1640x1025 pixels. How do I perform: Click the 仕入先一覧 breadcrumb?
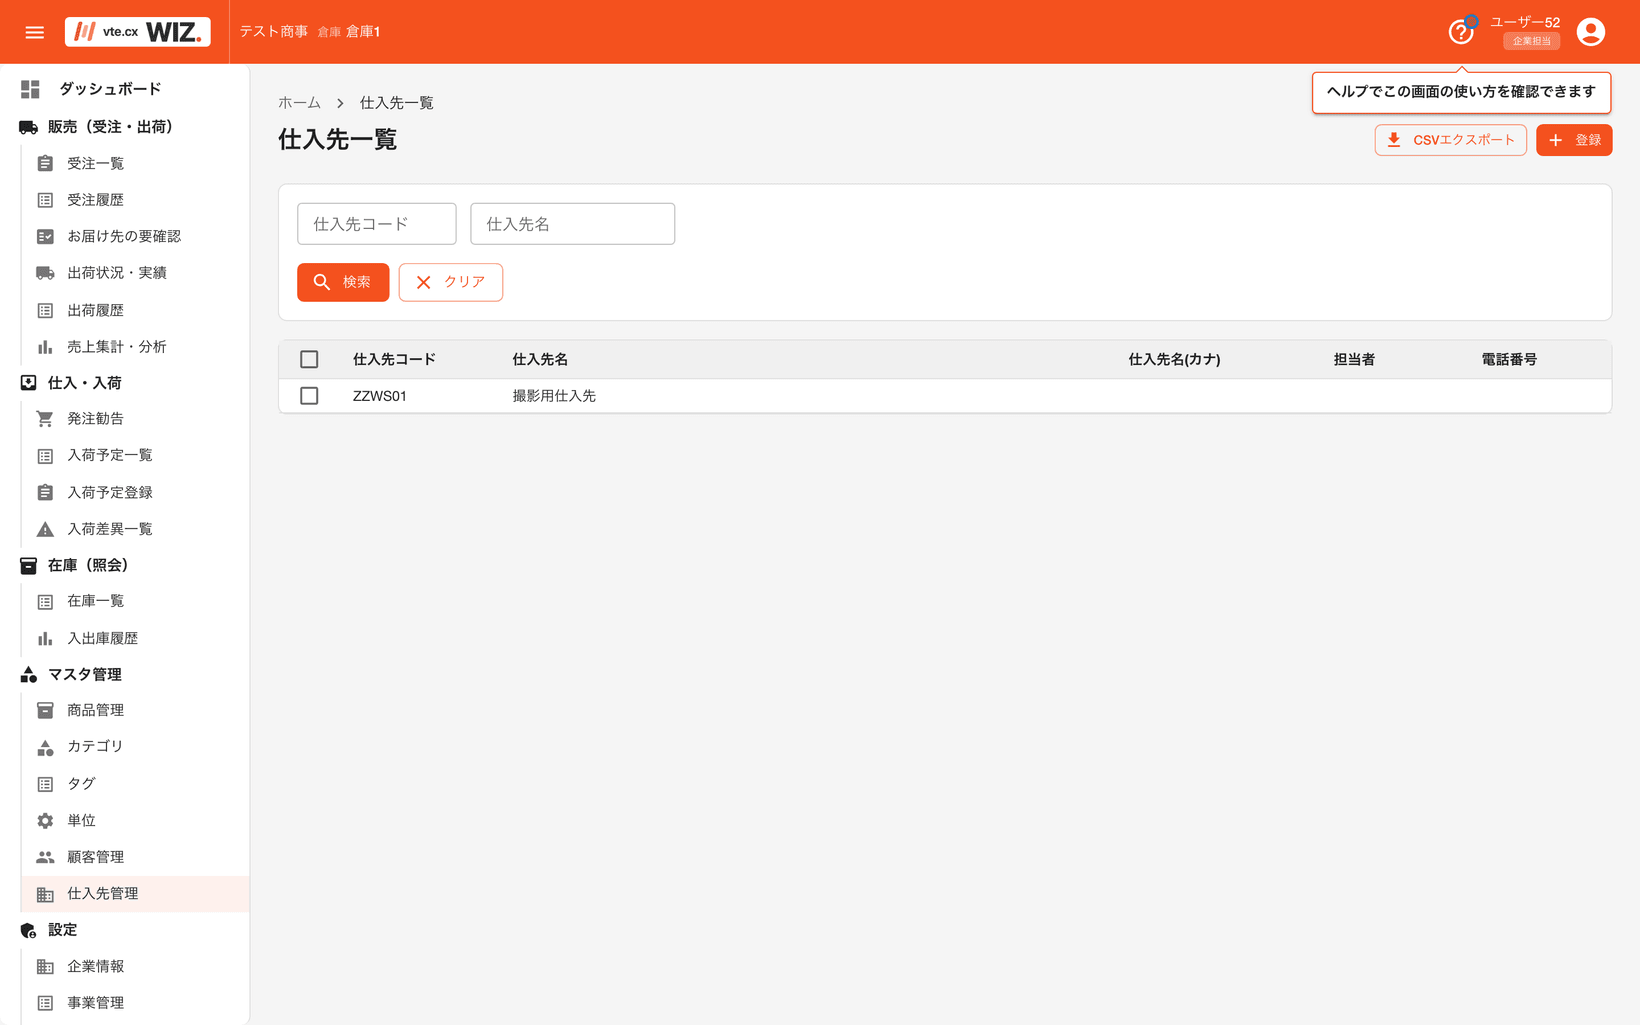396,103
